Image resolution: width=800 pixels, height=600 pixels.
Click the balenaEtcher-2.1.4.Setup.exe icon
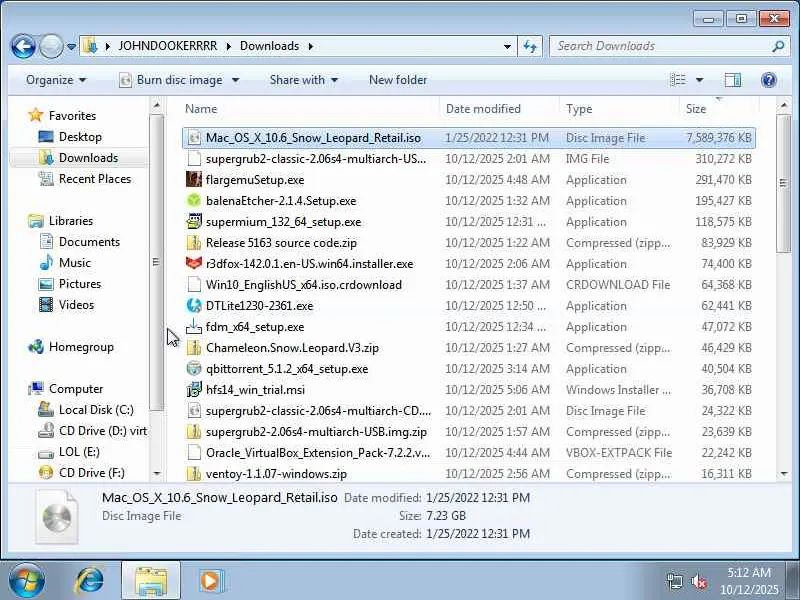click(194, 201)
